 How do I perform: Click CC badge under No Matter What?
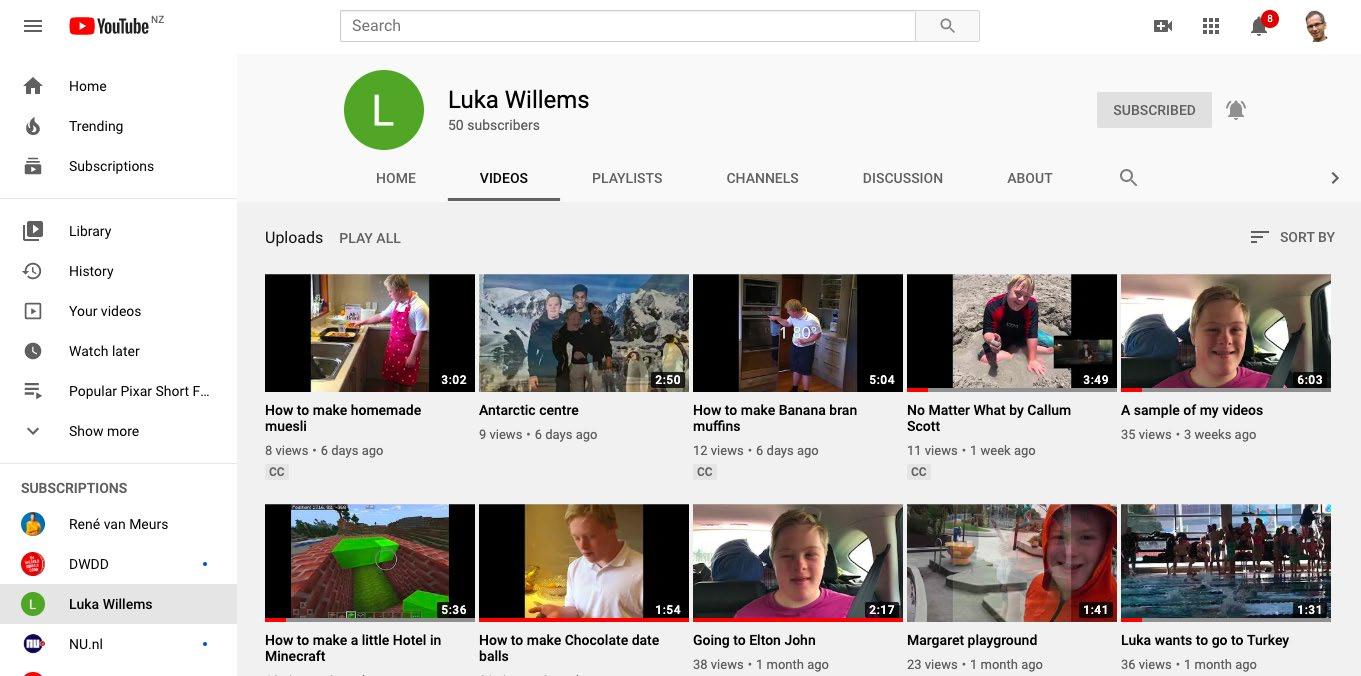(919, 472)
